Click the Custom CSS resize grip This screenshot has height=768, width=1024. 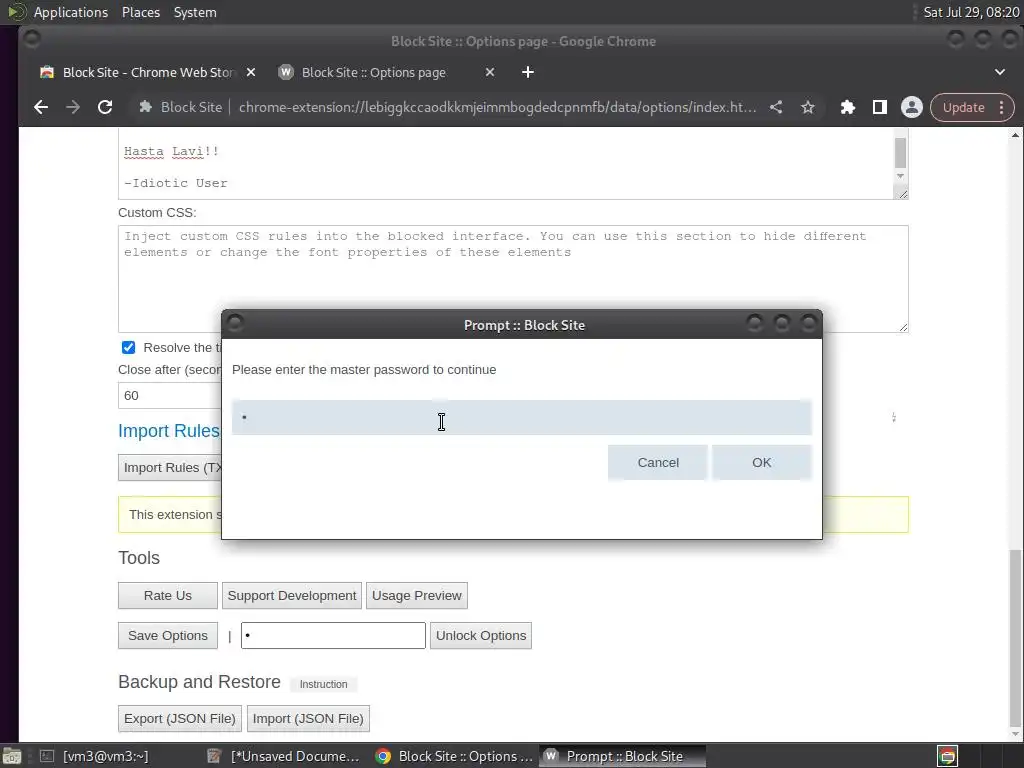pyautogui.click(x=903, y=327)
